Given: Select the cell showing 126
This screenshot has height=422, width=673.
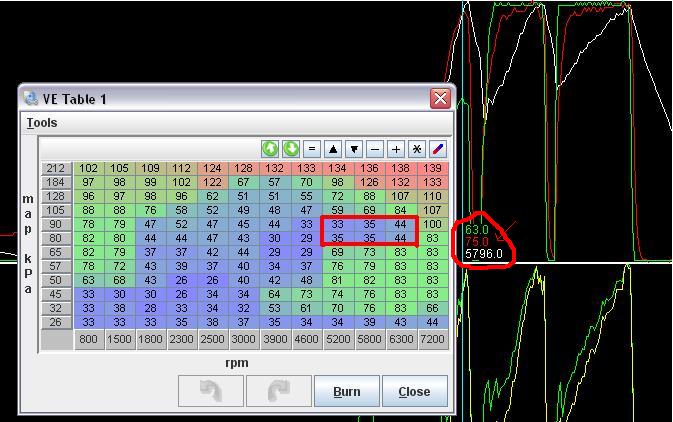Looking at the screenshot, I should coord(370,182).
